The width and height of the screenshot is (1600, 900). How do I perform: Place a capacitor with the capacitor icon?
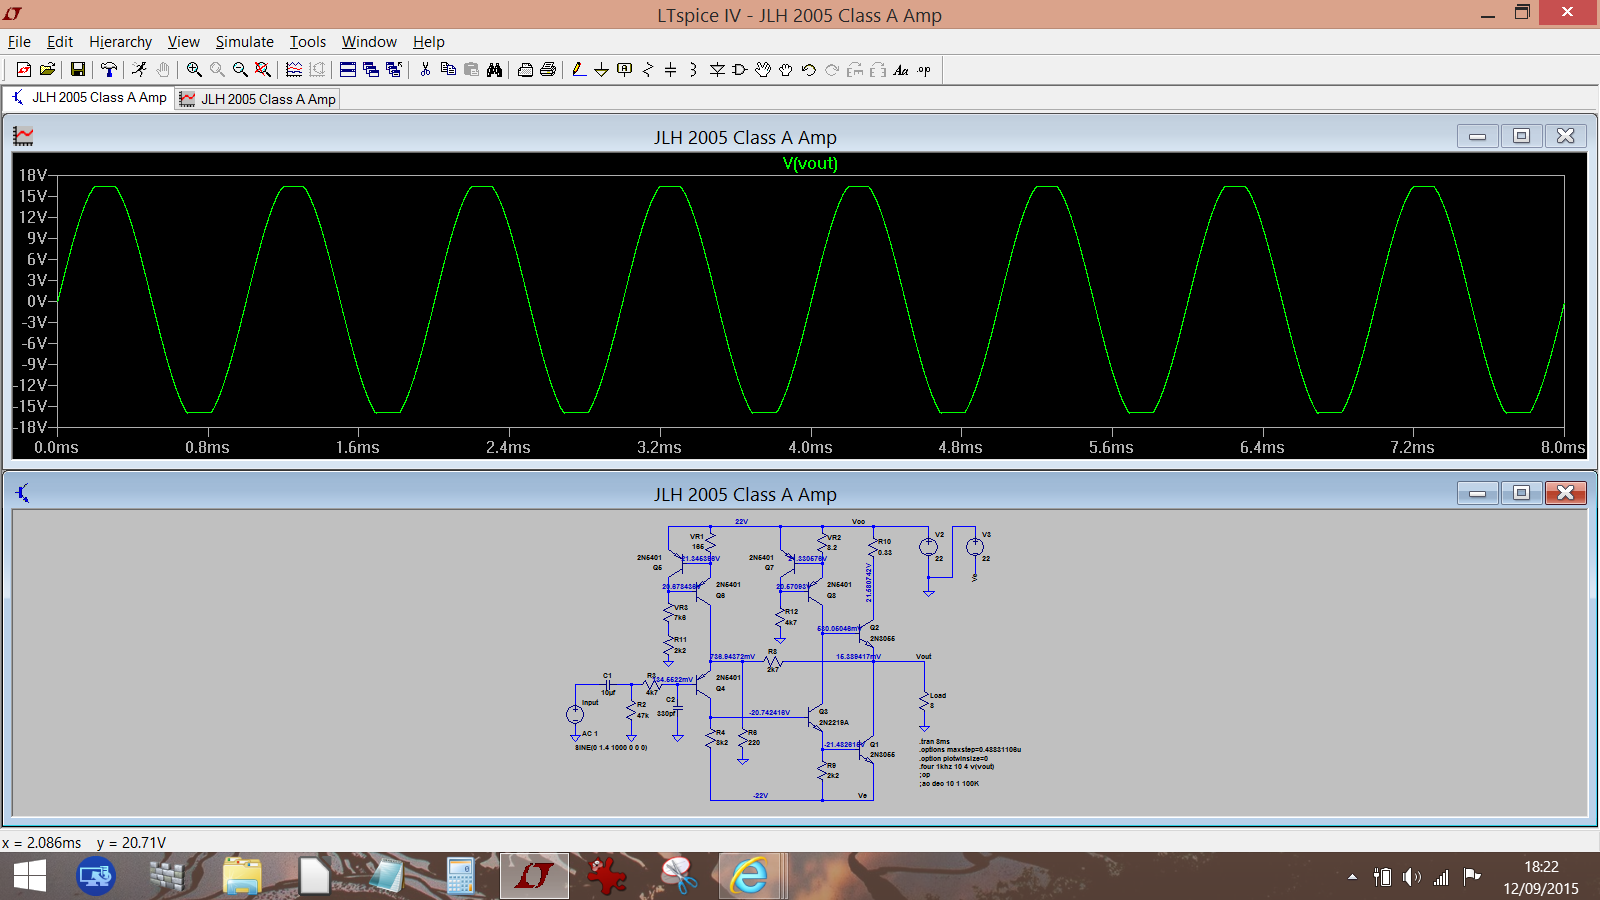point(671,69)
